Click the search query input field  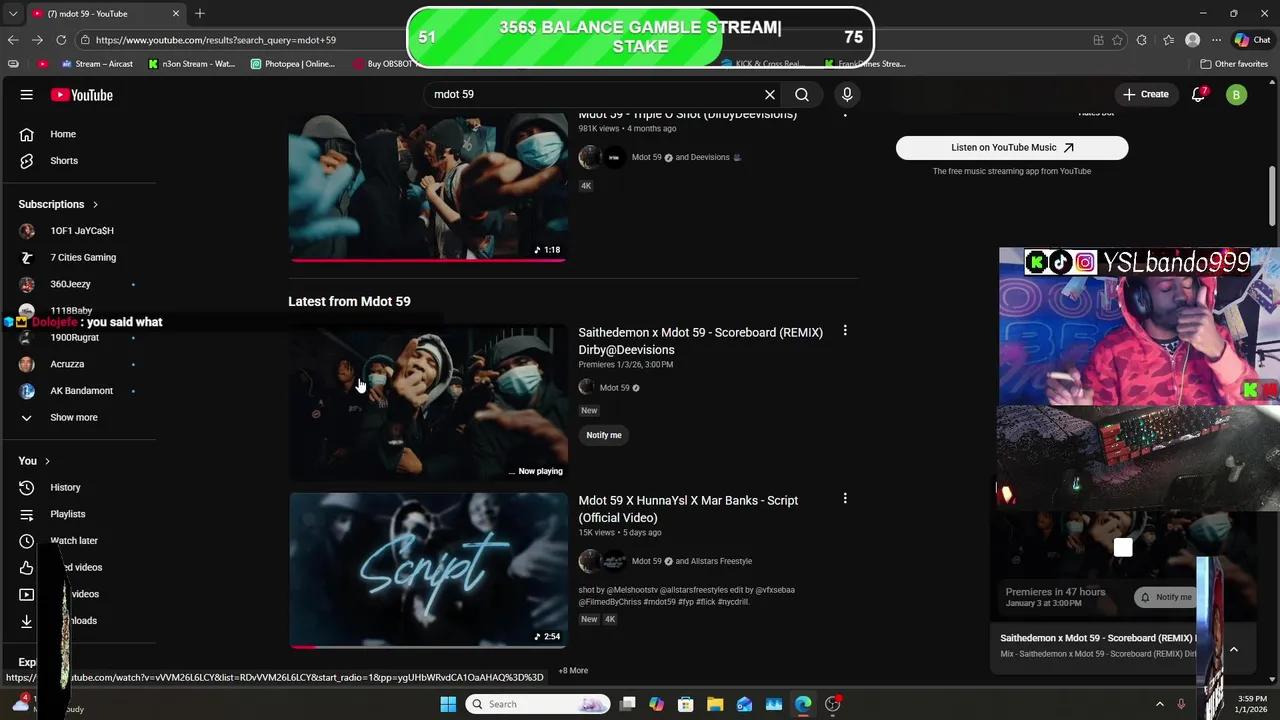595,94
